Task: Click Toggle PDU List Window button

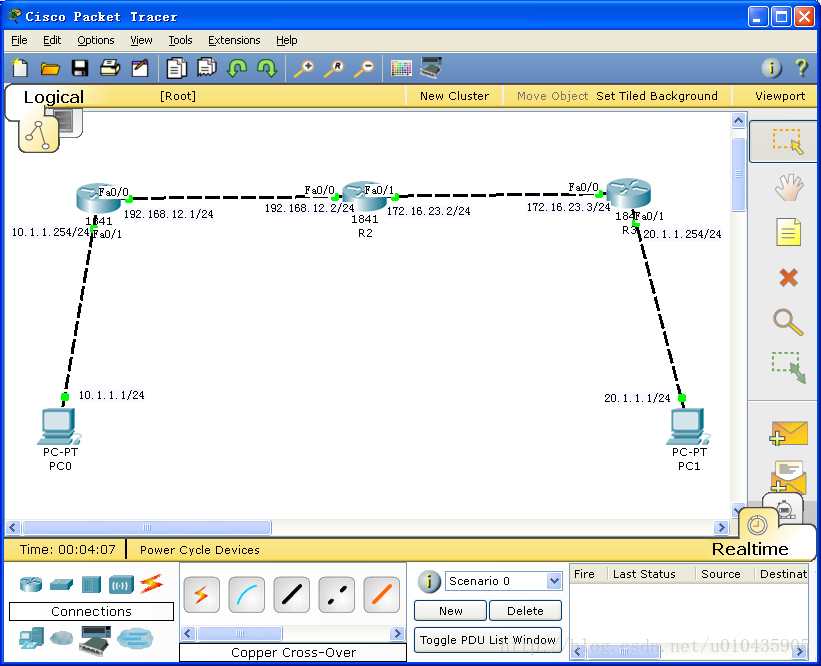Action: coord(488,640)
